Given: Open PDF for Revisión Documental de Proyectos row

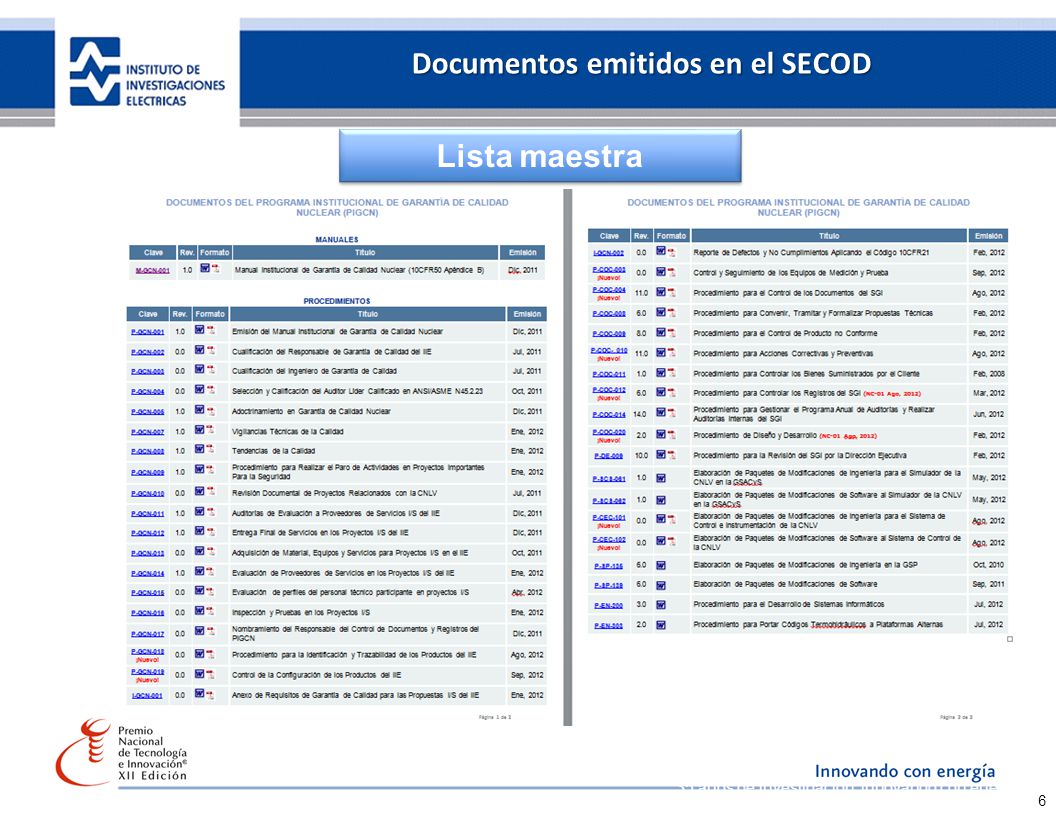Looking at the screenshot, I should [211, 492].
